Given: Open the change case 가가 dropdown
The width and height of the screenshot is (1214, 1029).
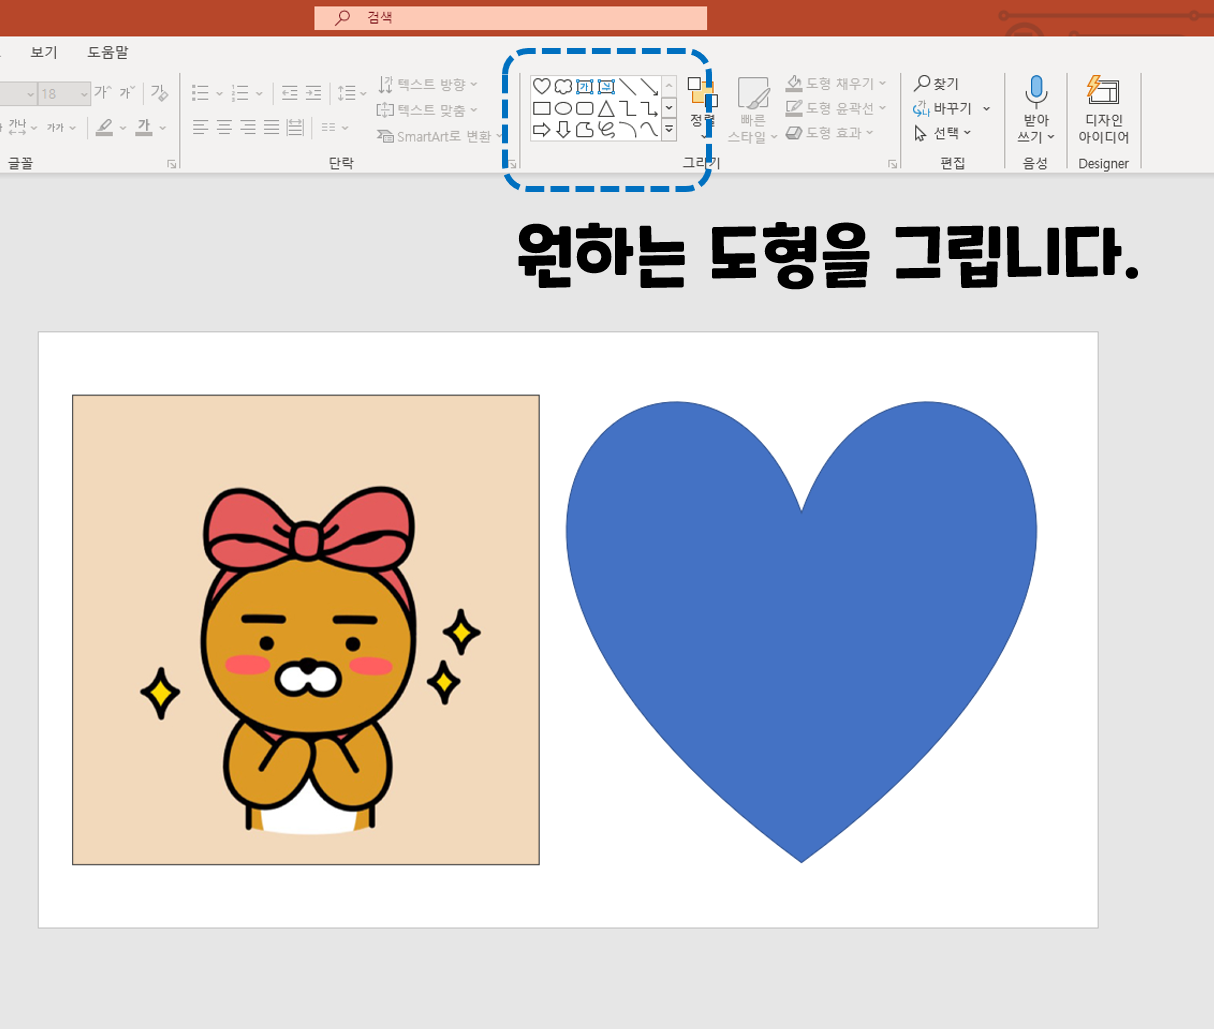Looking at the screenshot, I should [61, 127].
